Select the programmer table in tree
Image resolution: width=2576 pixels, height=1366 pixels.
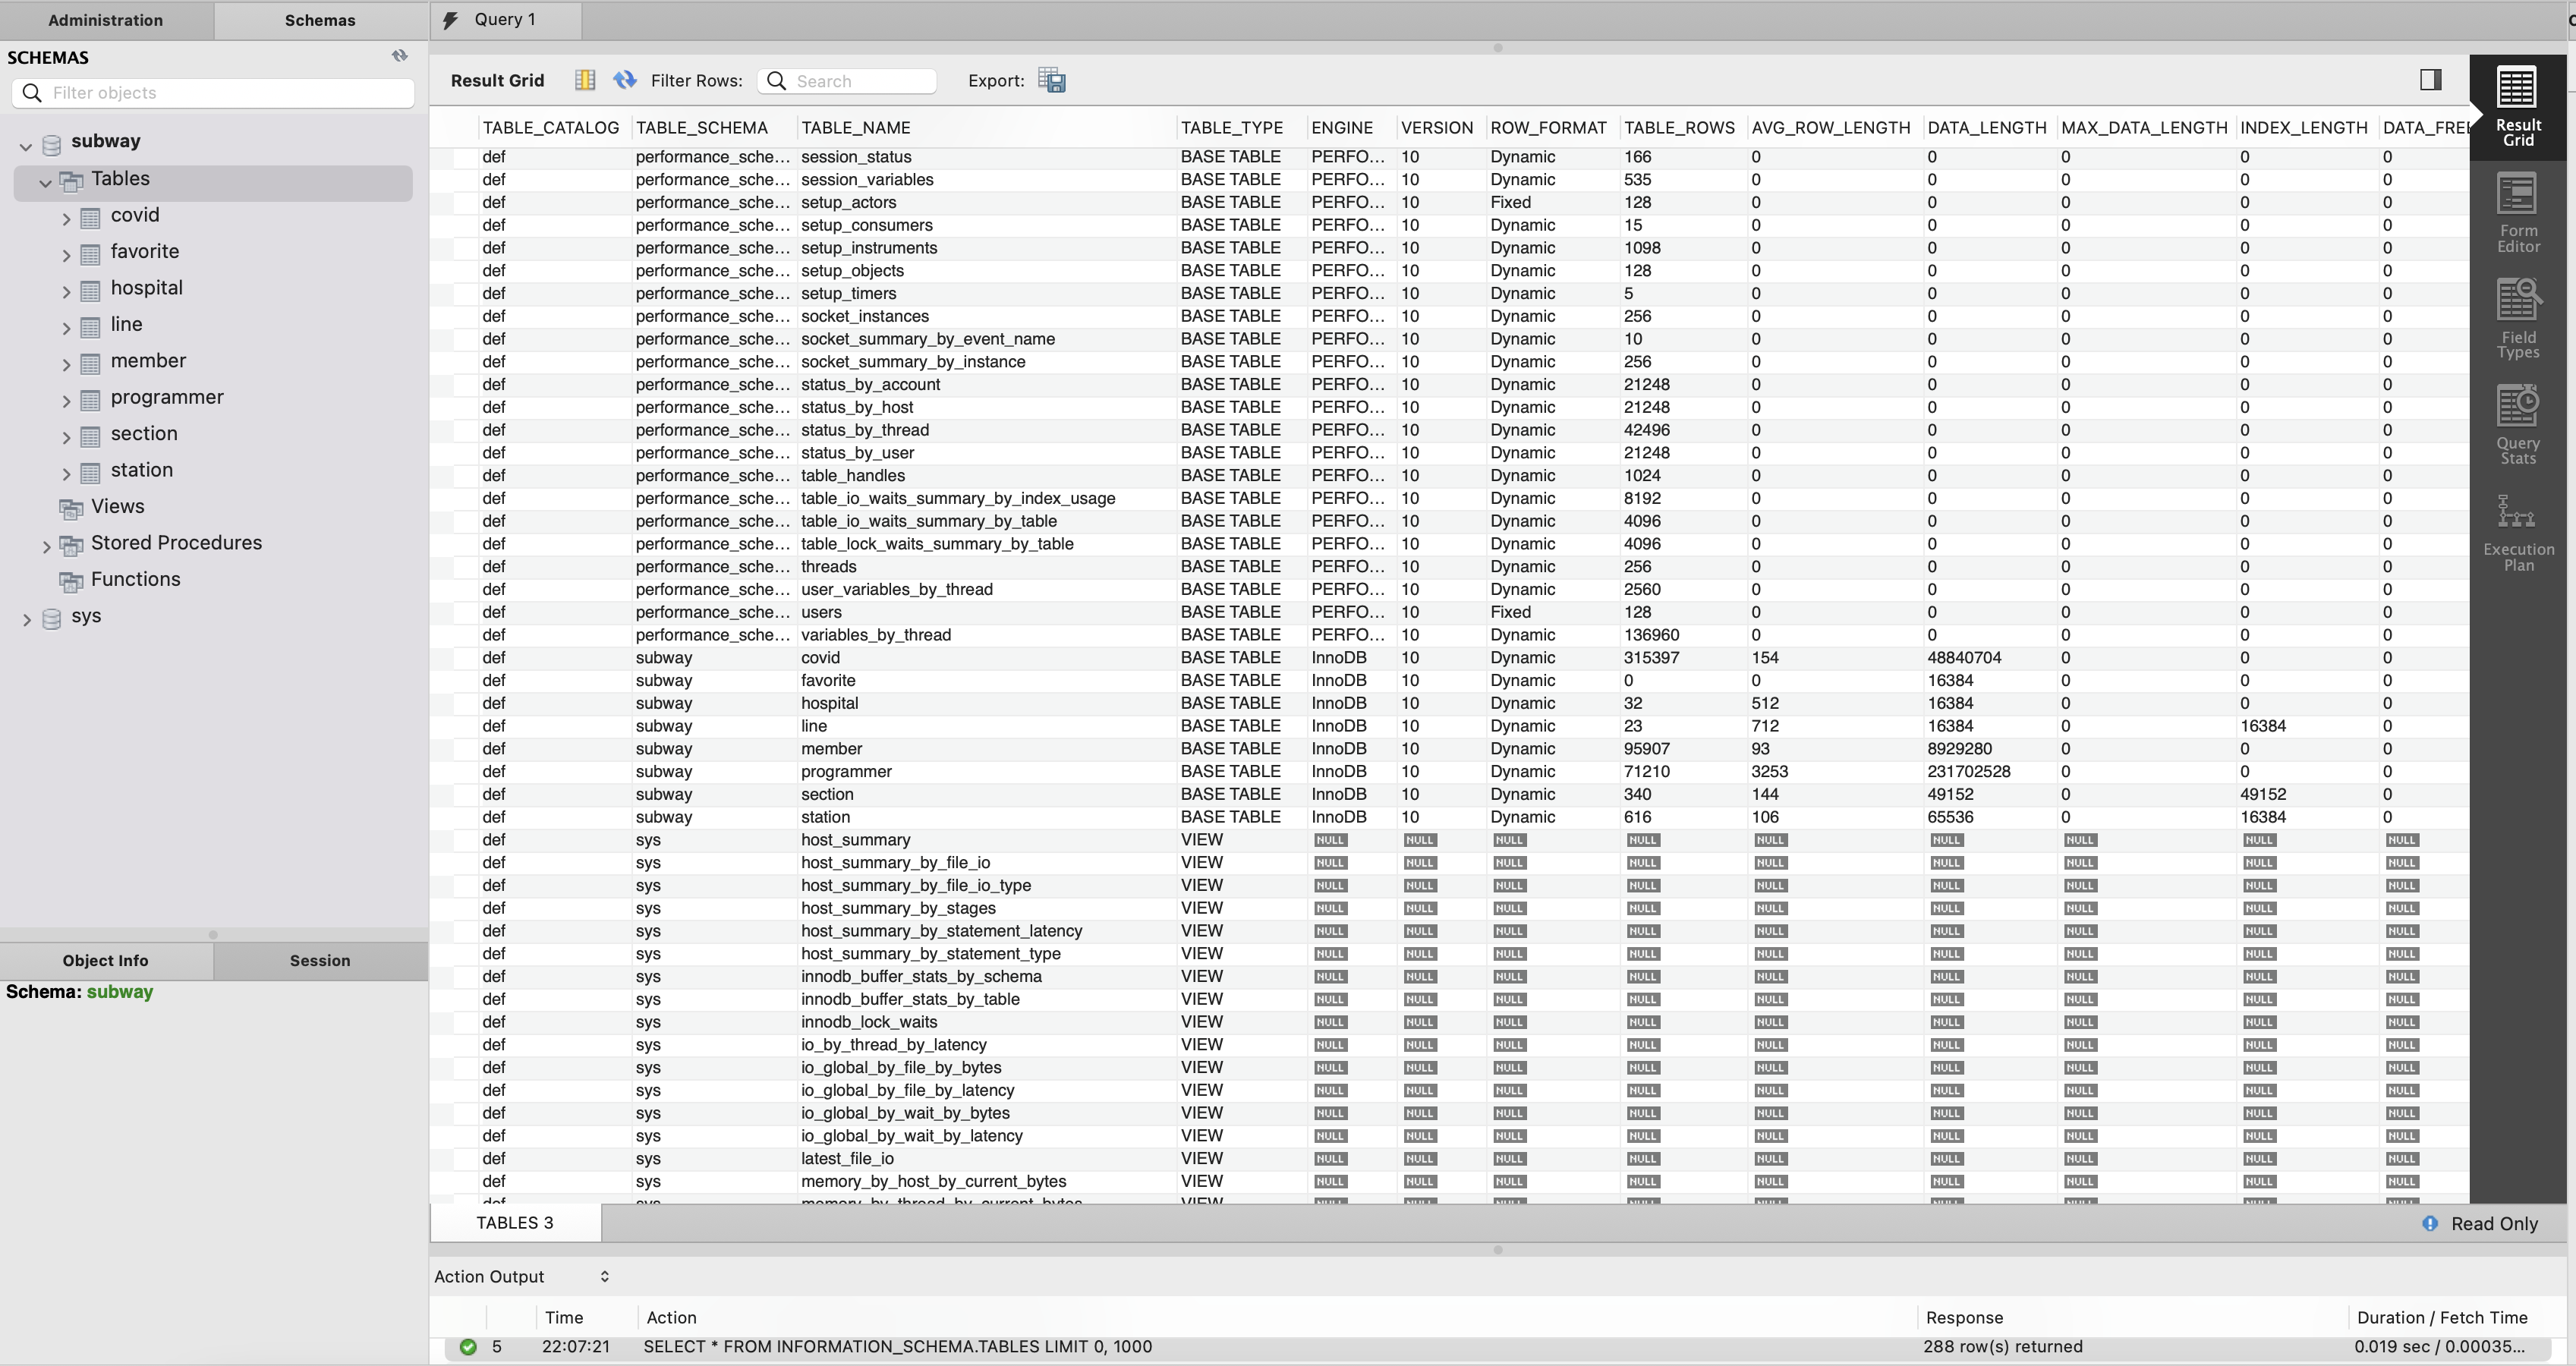[x=167, y=397]
